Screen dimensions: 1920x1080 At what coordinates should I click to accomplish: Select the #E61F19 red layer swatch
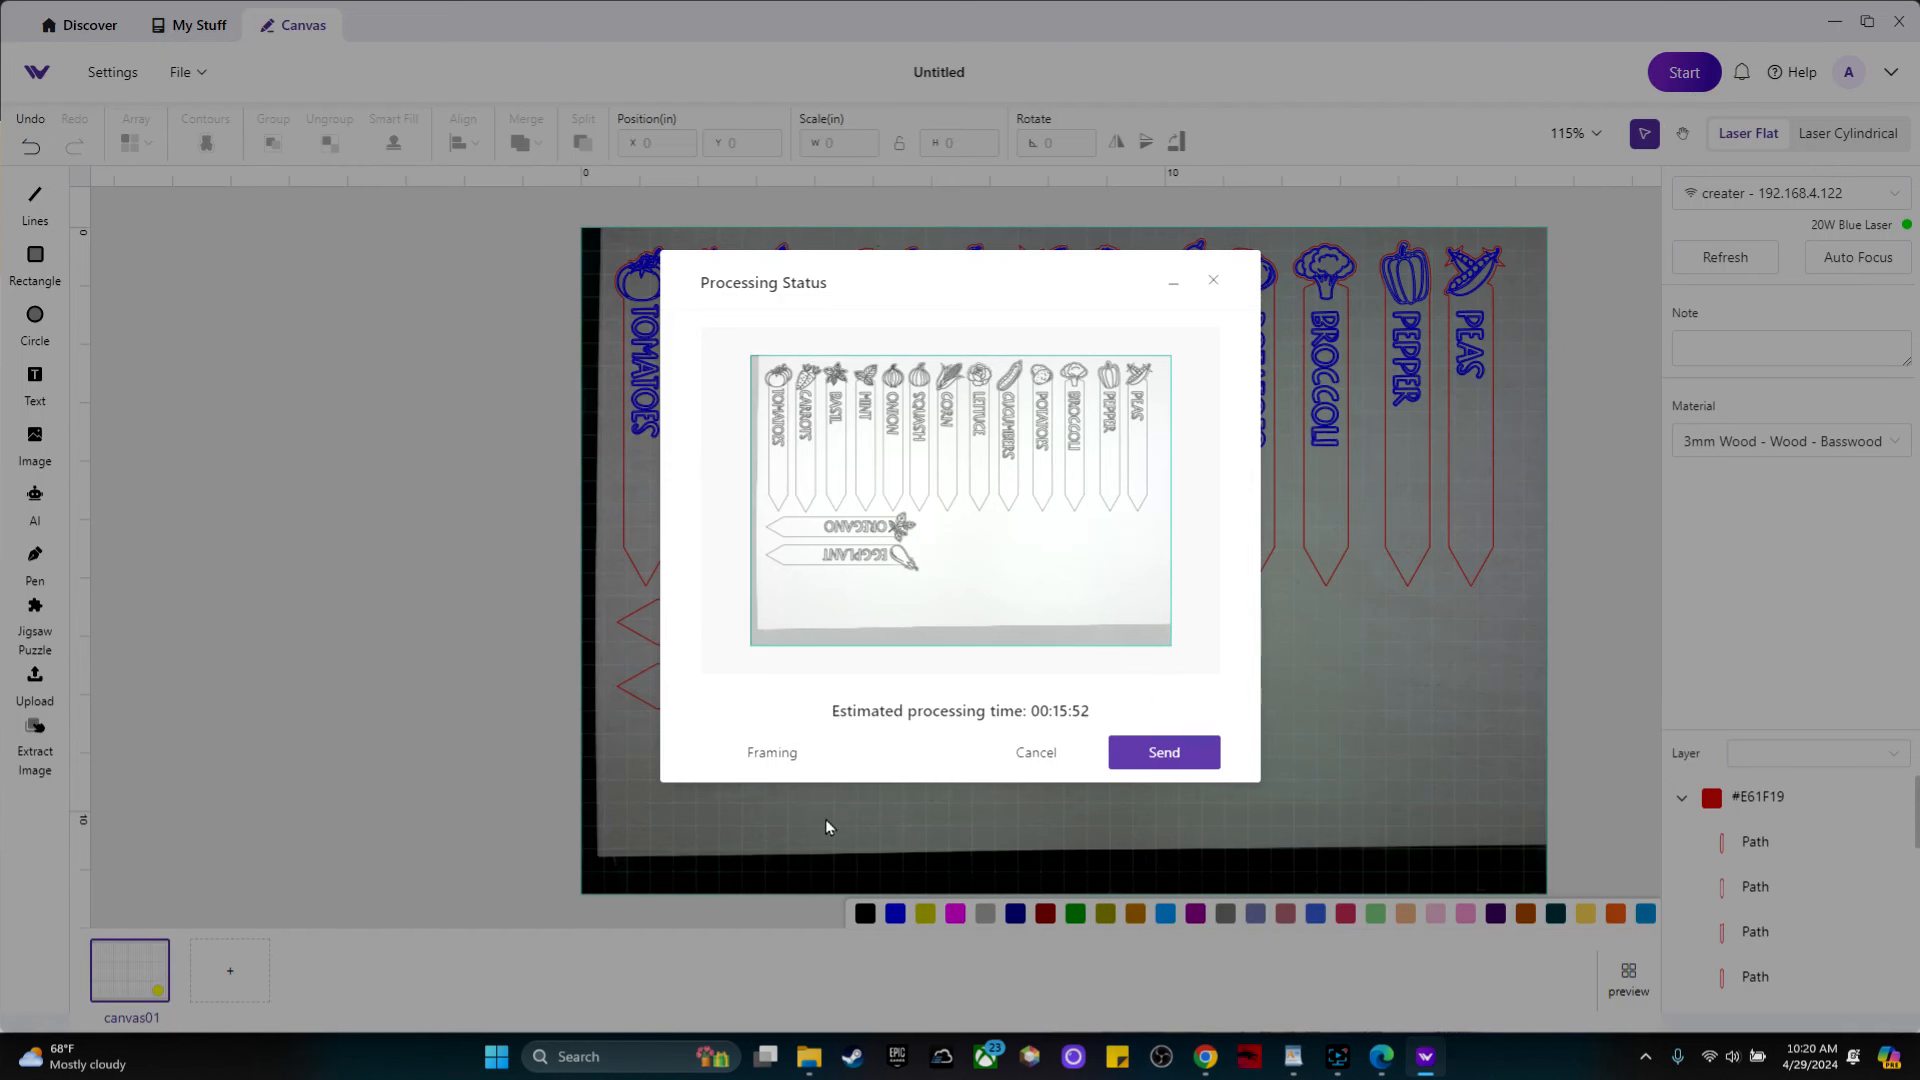1712,798
